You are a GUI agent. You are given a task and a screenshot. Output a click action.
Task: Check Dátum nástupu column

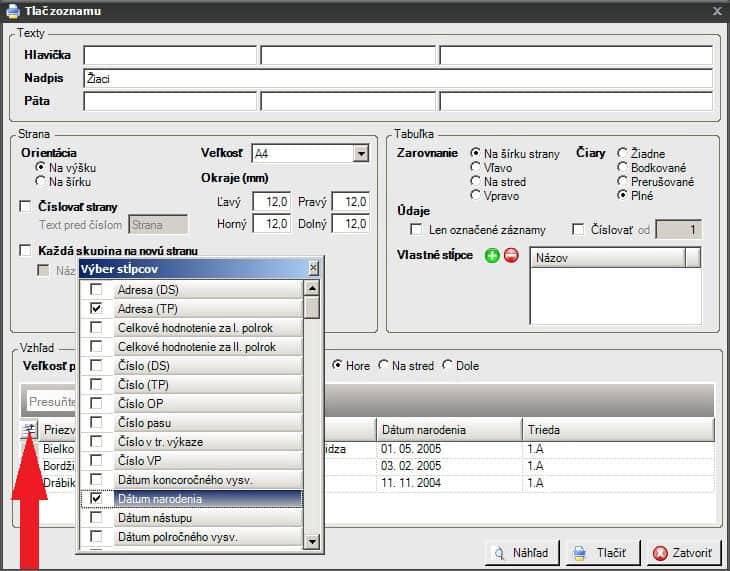point(96,517)
